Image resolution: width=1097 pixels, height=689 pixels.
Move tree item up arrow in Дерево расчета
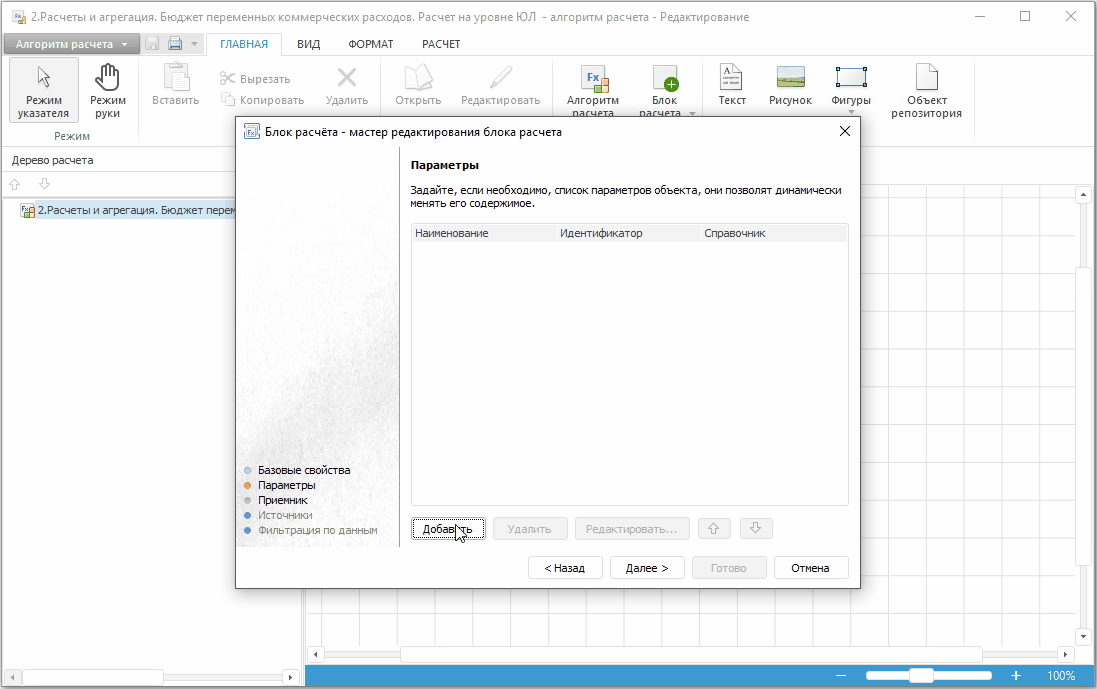[x=15, y=184]
